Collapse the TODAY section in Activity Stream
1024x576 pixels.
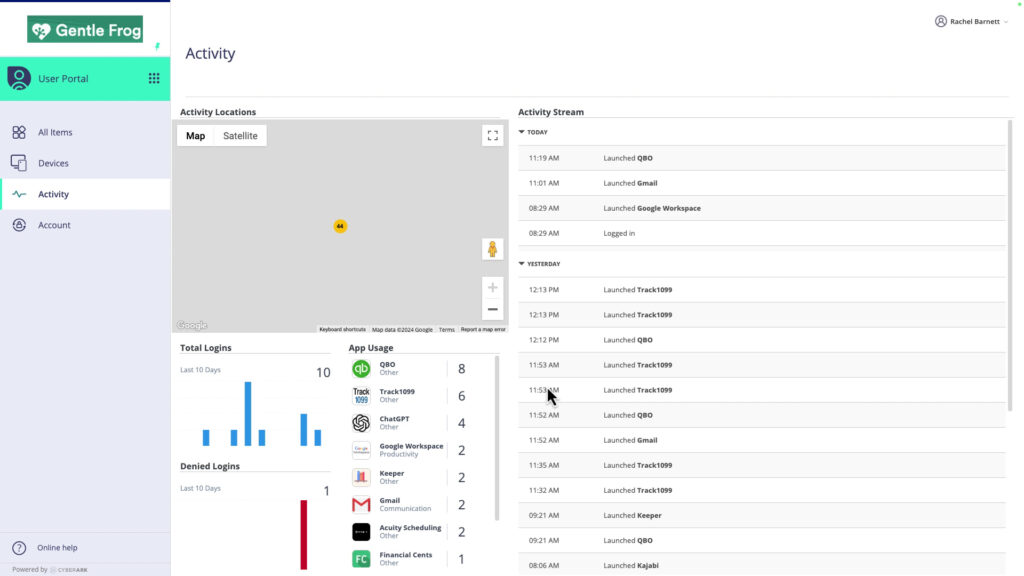tap(522, 131)
